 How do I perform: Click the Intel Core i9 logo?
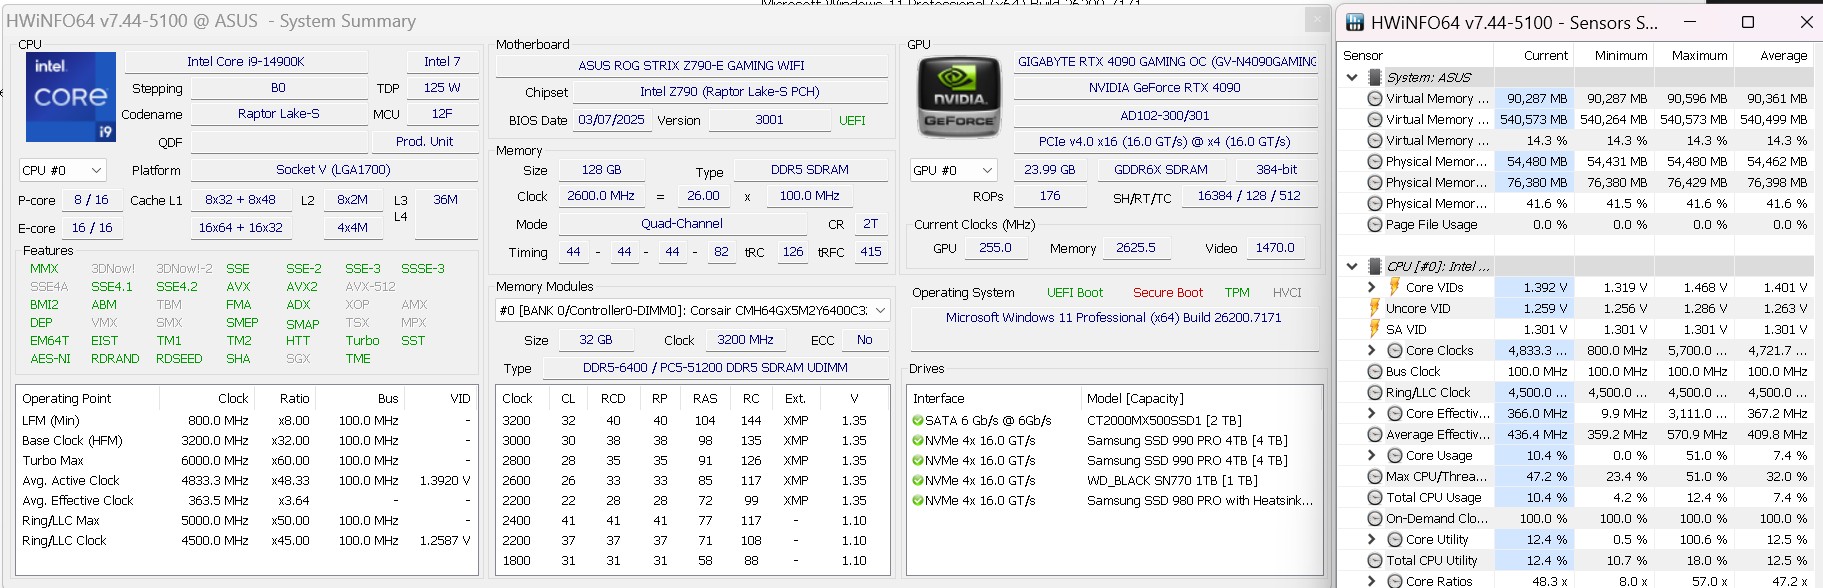[x=70, y=97]
